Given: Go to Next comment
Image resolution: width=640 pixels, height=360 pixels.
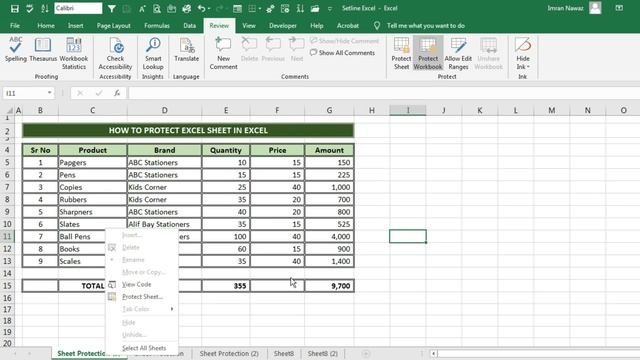Looking at the screenshot, I should pos(297,50).
